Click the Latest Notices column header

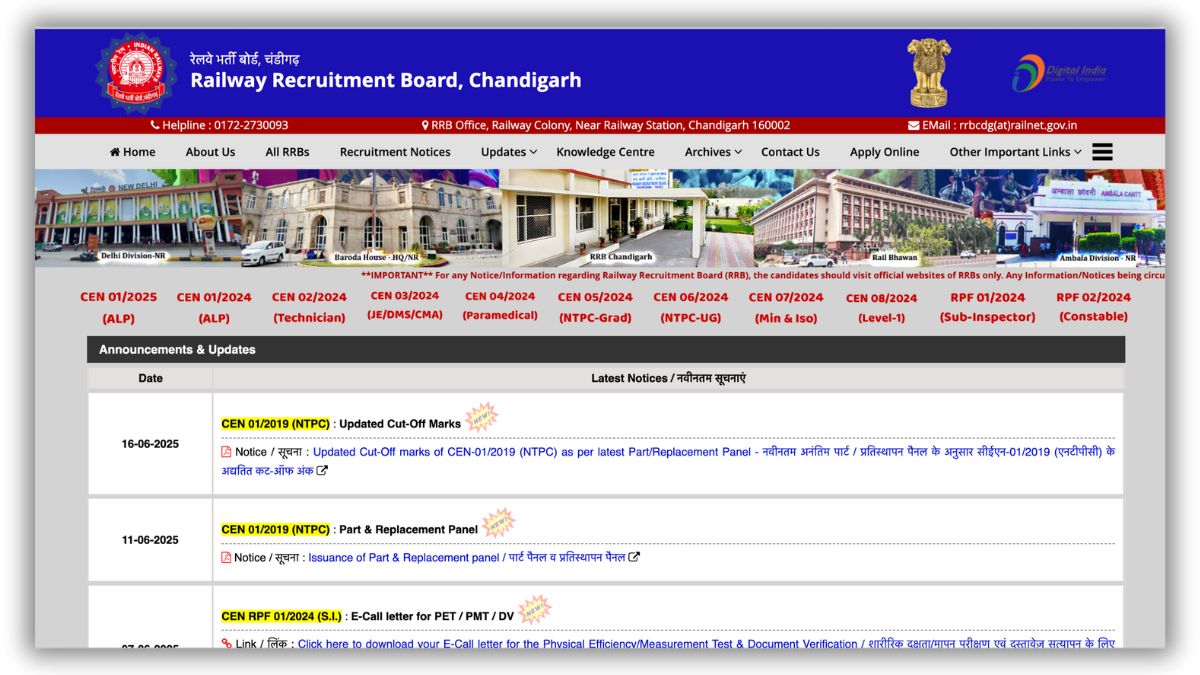(668, 378)
